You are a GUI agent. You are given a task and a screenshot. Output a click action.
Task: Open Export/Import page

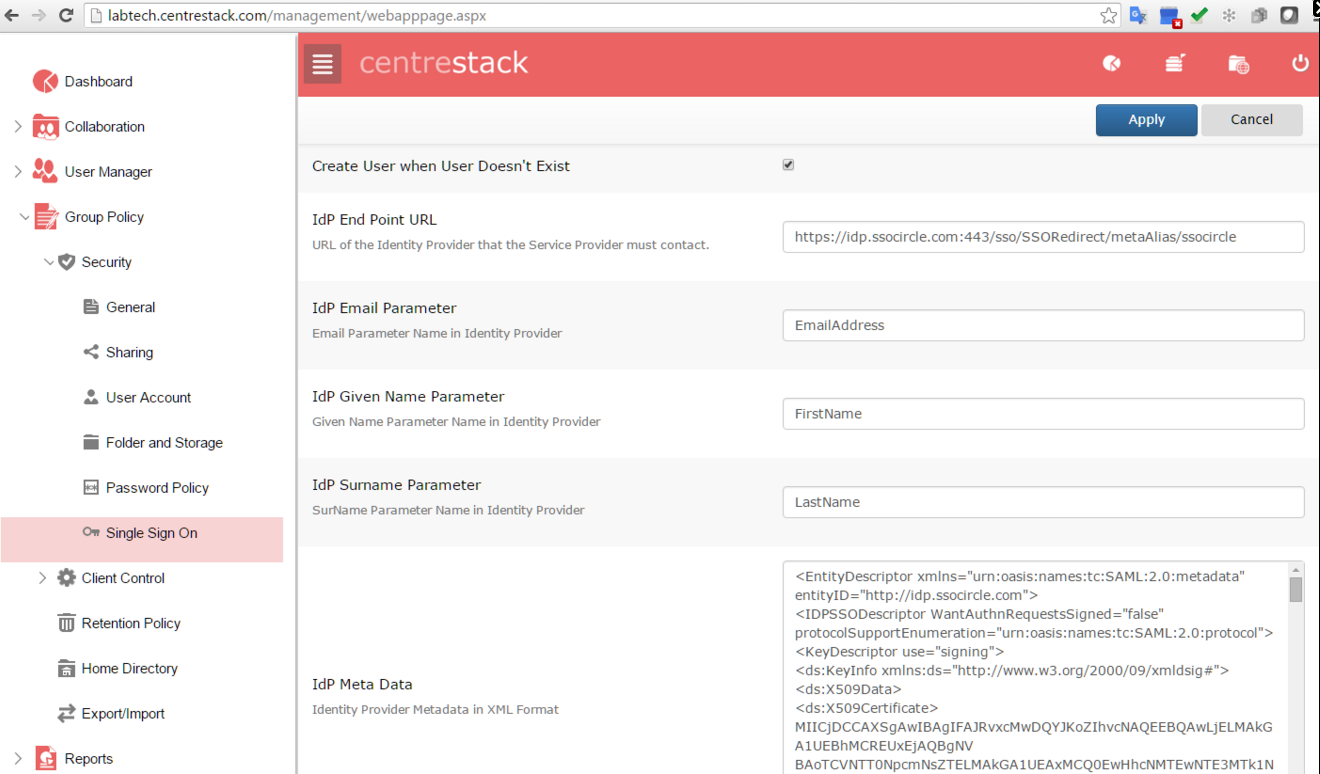click(123, 713)
